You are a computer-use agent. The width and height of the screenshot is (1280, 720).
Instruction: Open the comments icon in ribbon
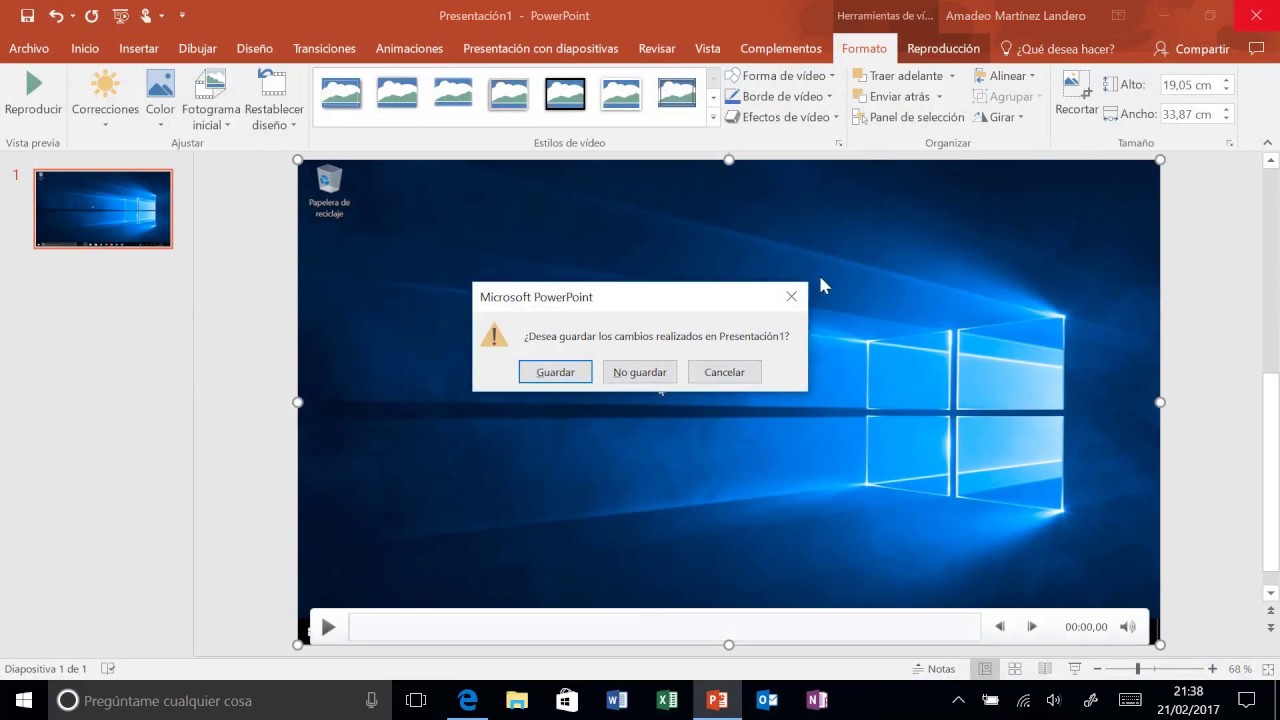coord(1257,48)
